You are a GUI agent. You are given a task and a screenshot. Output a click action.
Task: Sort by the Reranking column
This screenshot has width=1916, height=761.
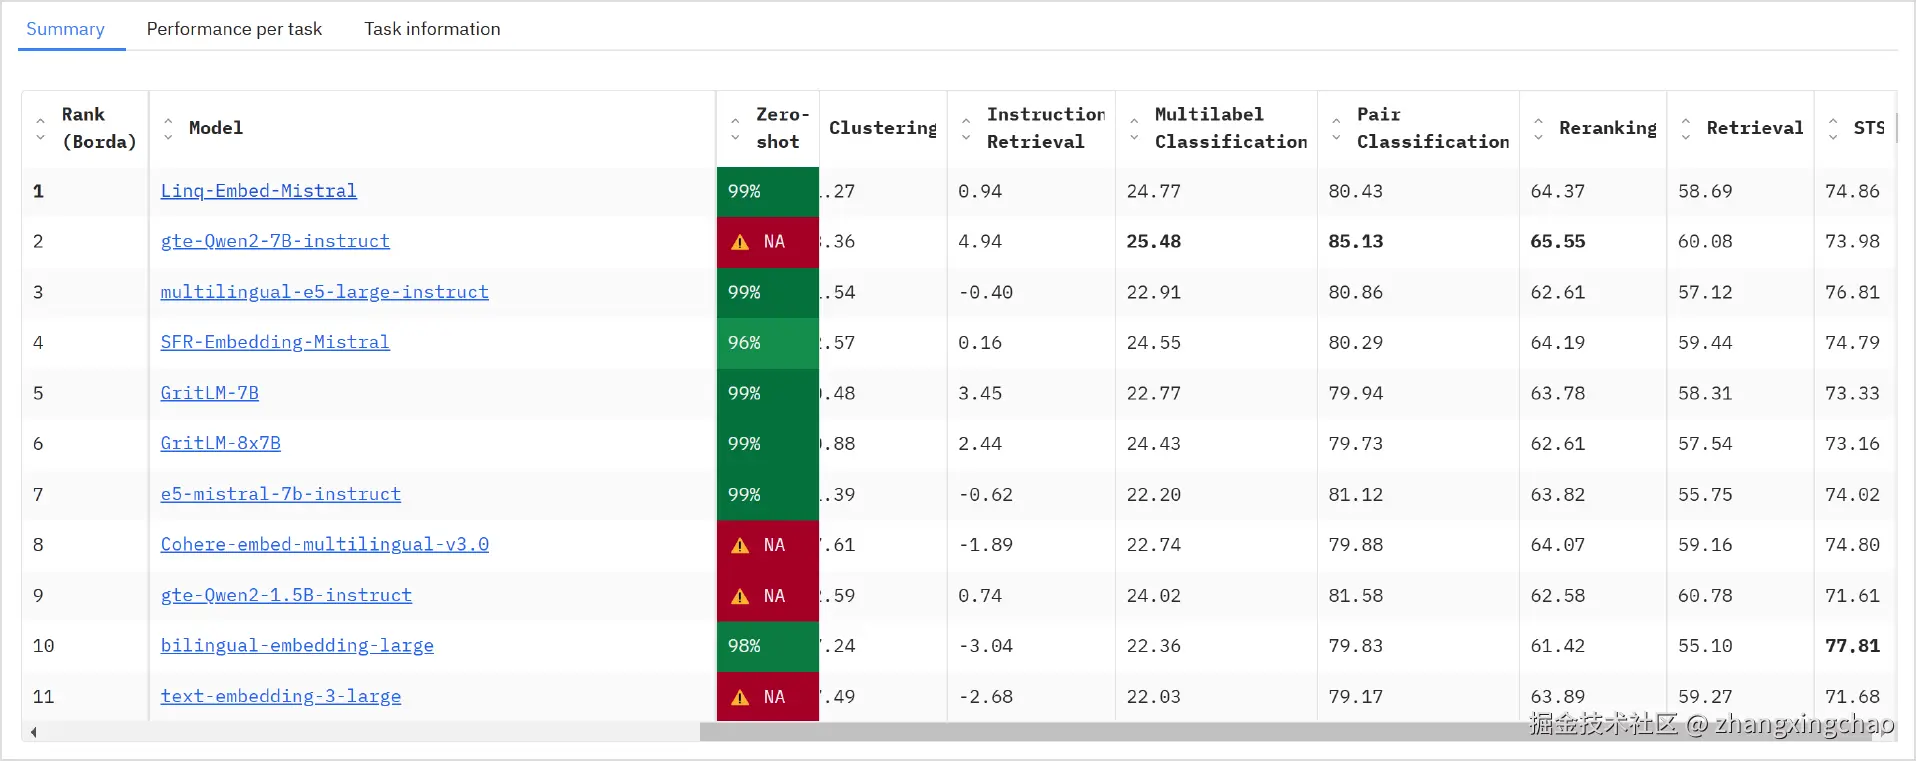tap(1538, 128)
